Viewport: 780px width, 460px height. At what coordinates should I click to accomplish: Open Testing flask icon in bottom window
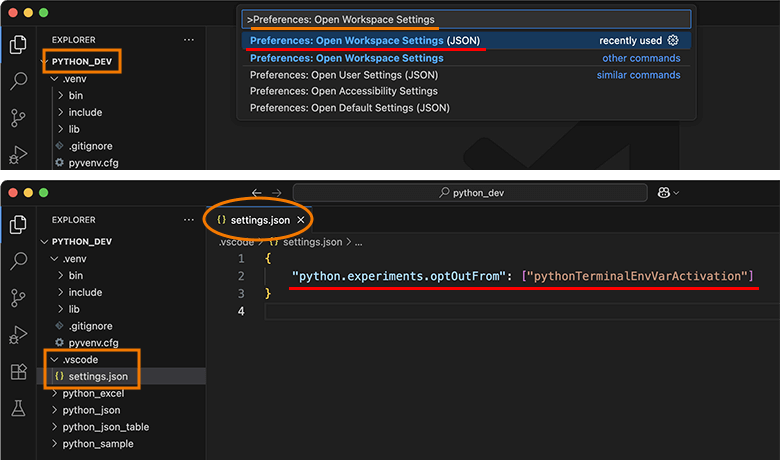coord(18,408)
